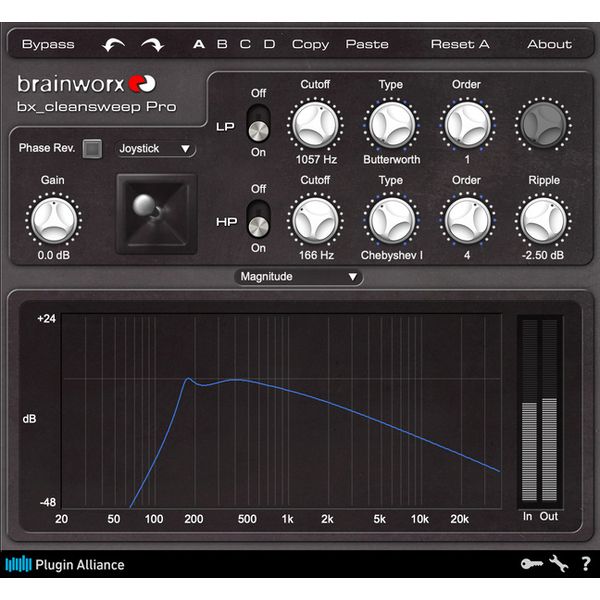Click the HP Order knob
600x600 pixels.
coord(467,220)
